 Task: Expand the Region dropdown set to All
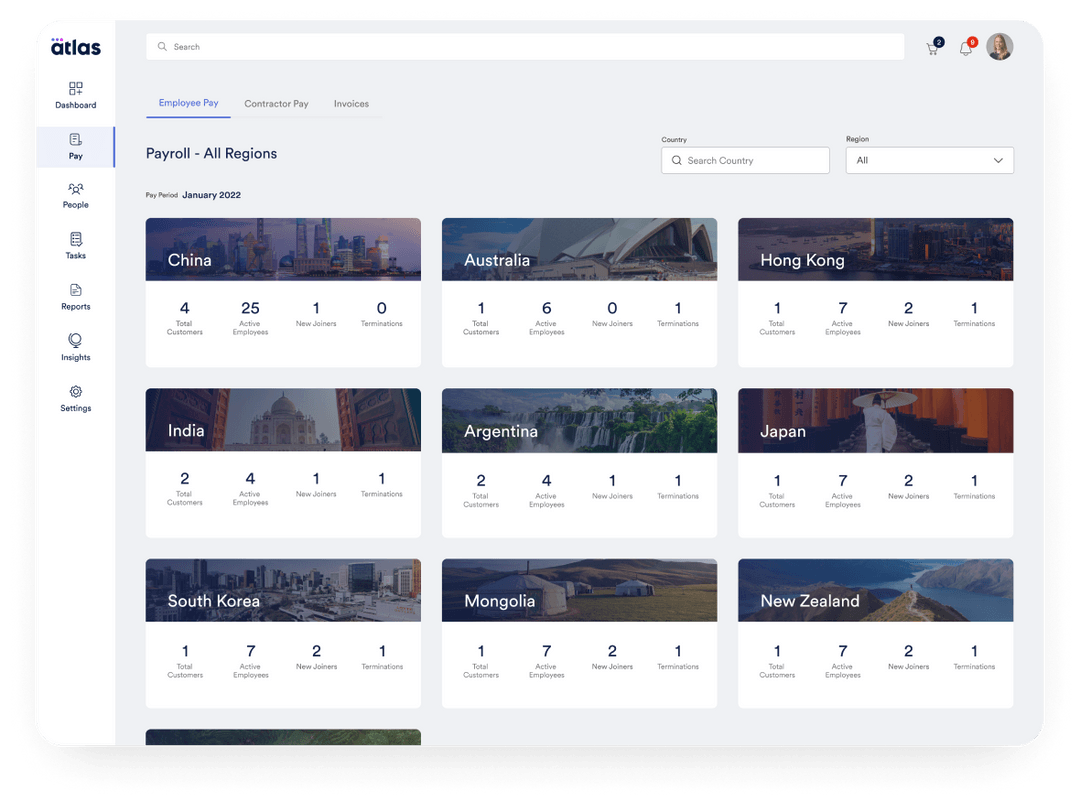point(929,161)
